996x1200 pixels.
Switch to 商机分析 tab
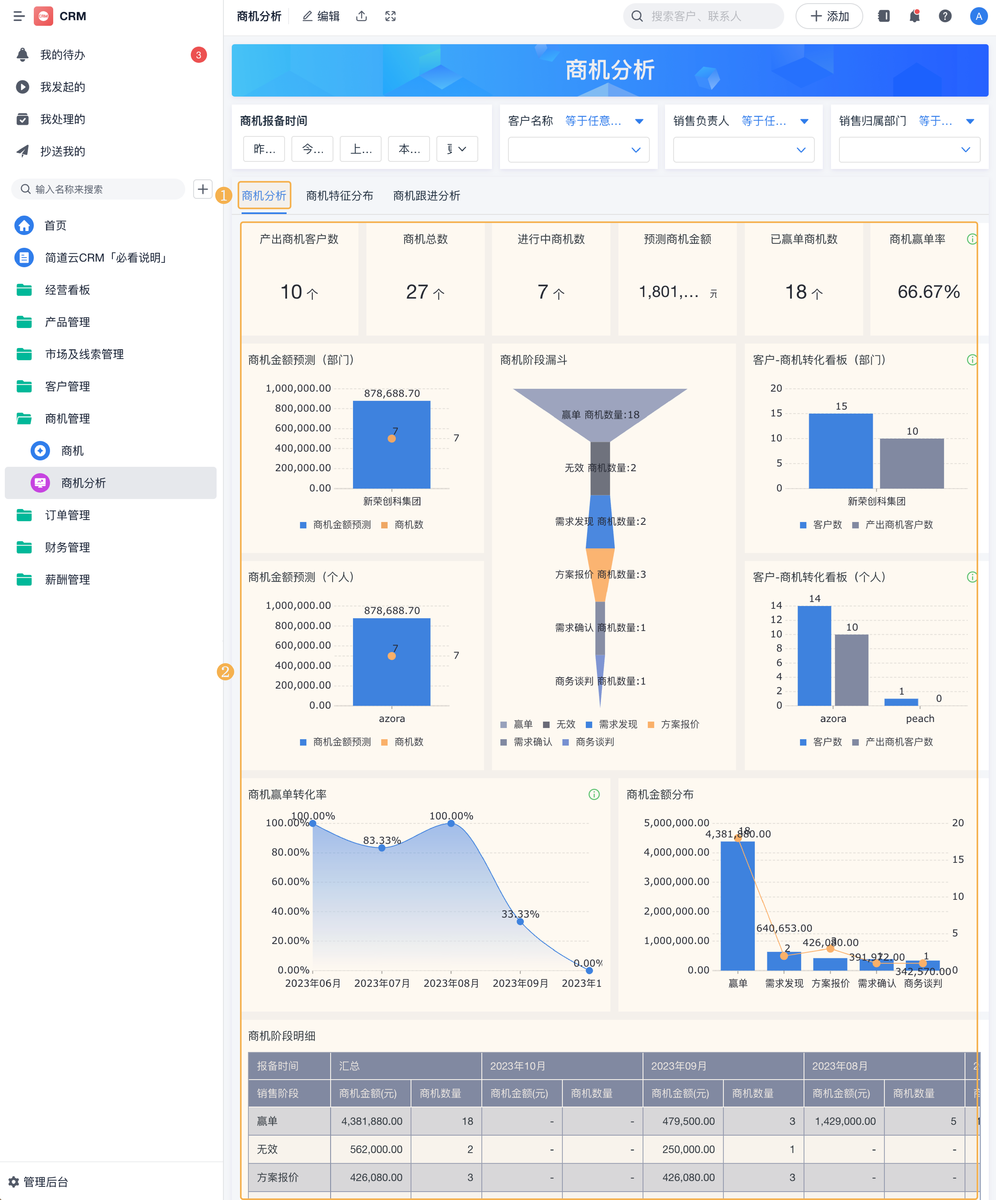[265, 196]
